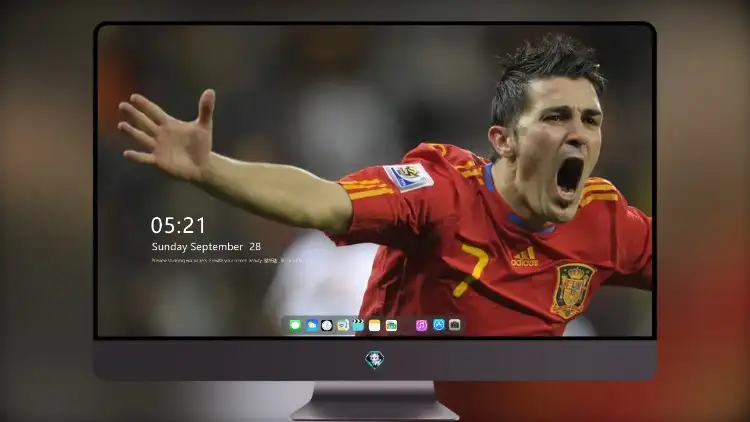This screenshot has width=750, height=422.
Task: Open the yellow Notes app in dock
Action: (375, 325)
